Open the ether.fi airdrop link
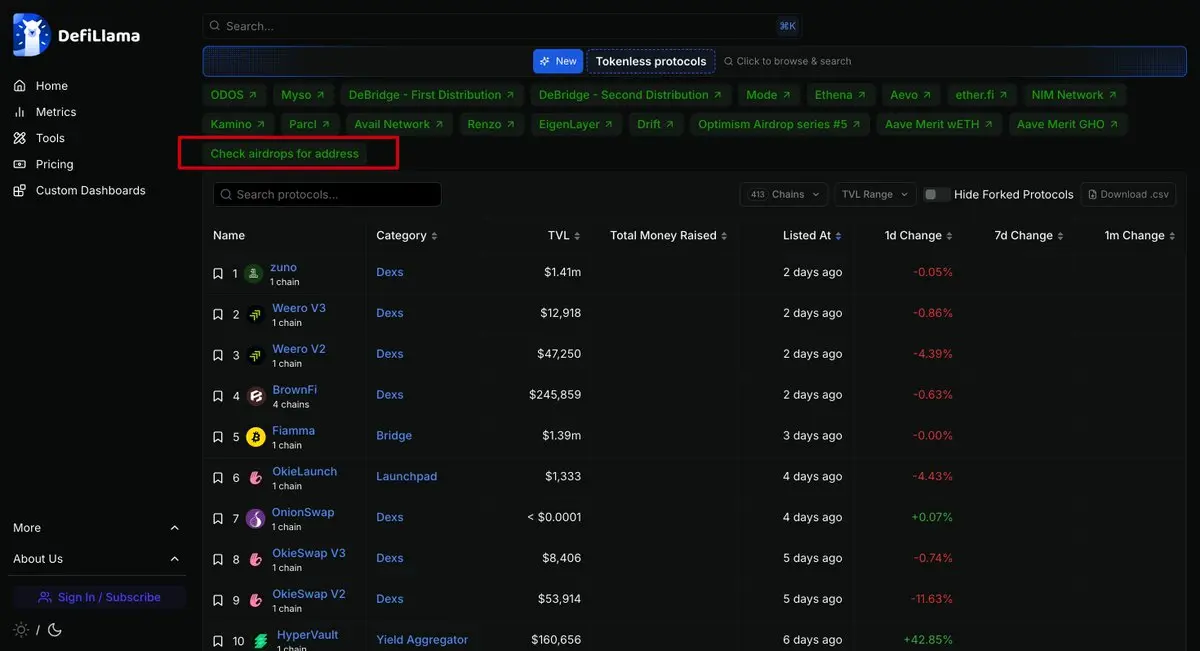This screenshot has width=1200, height=651. (x=982, y=95)
